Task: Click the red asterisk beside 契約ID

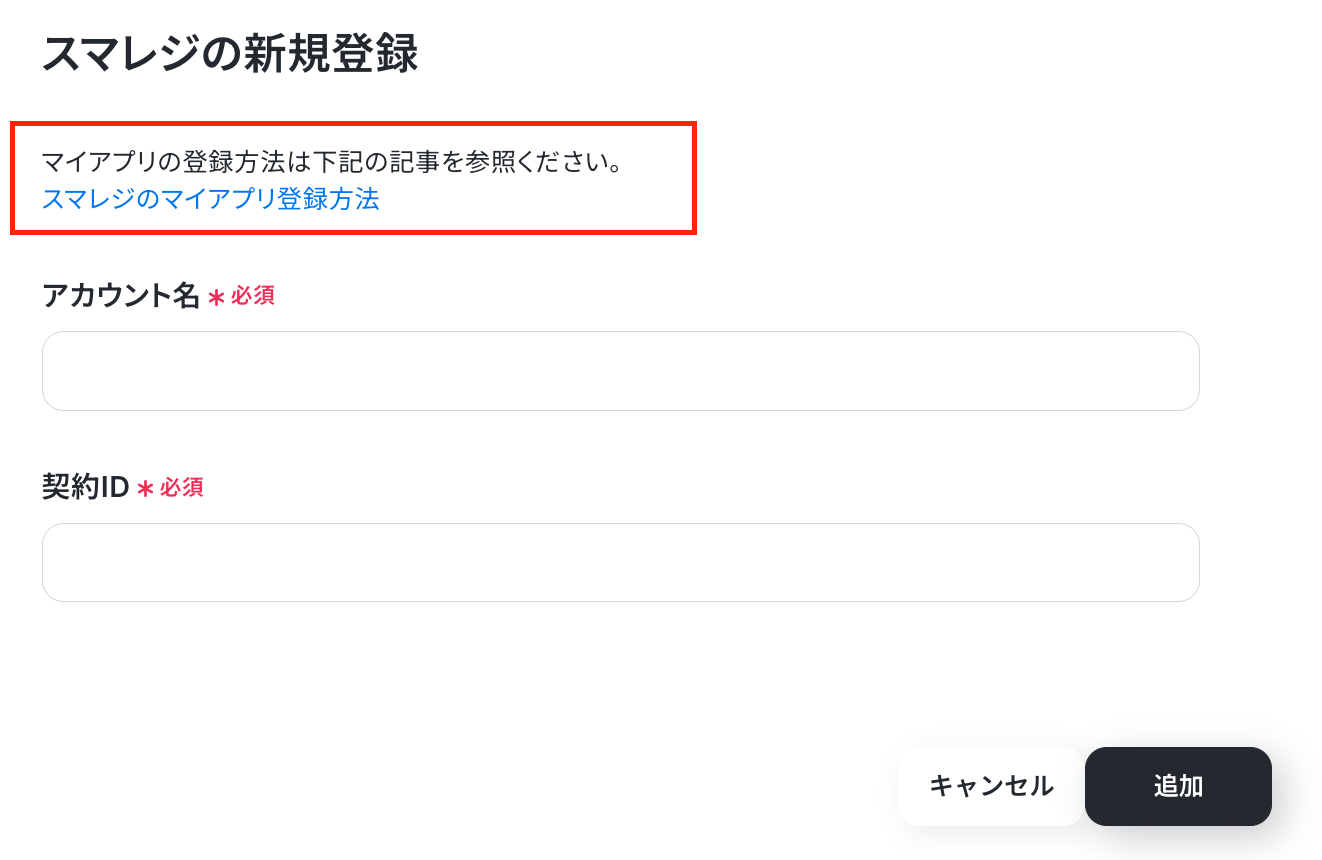Action: [145, 488]
